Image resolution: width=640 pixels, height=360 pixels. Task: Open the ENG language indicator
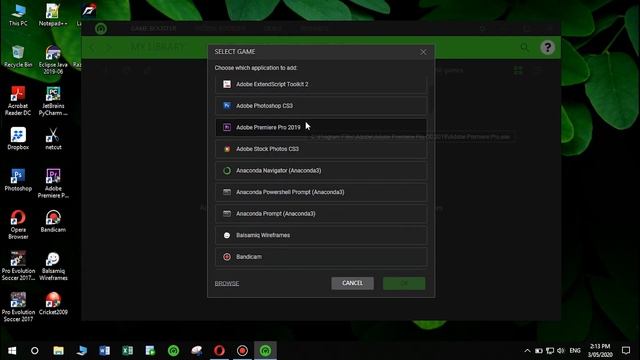point(575,351)
